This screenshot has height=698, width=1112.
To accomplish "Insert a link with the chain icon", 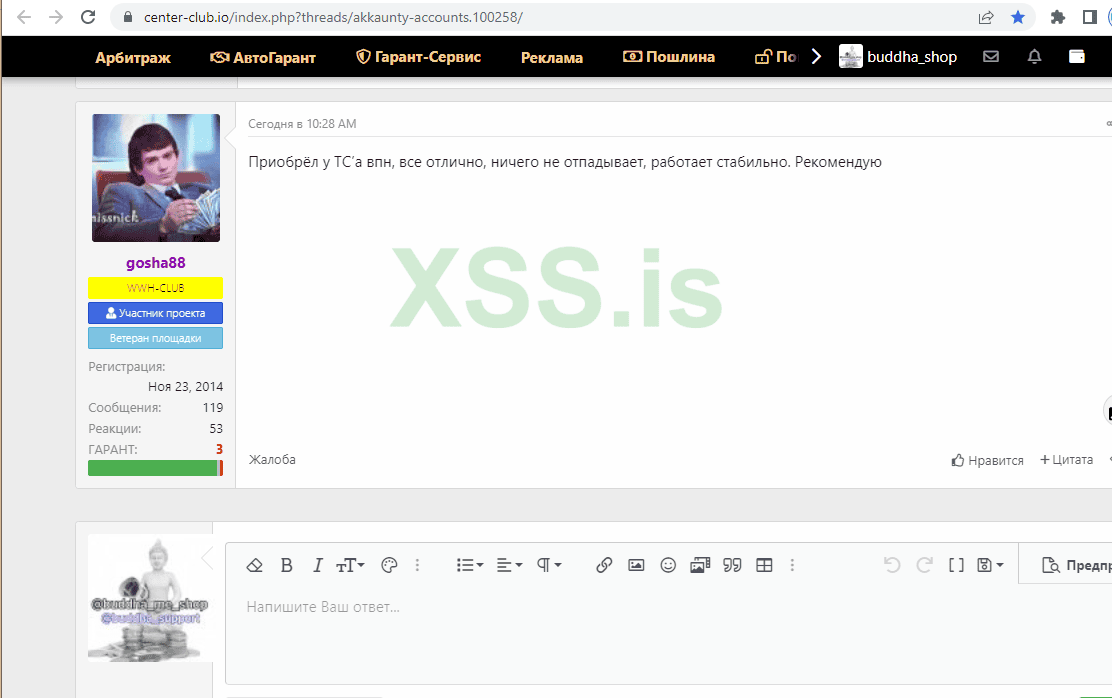I will 604,565.
